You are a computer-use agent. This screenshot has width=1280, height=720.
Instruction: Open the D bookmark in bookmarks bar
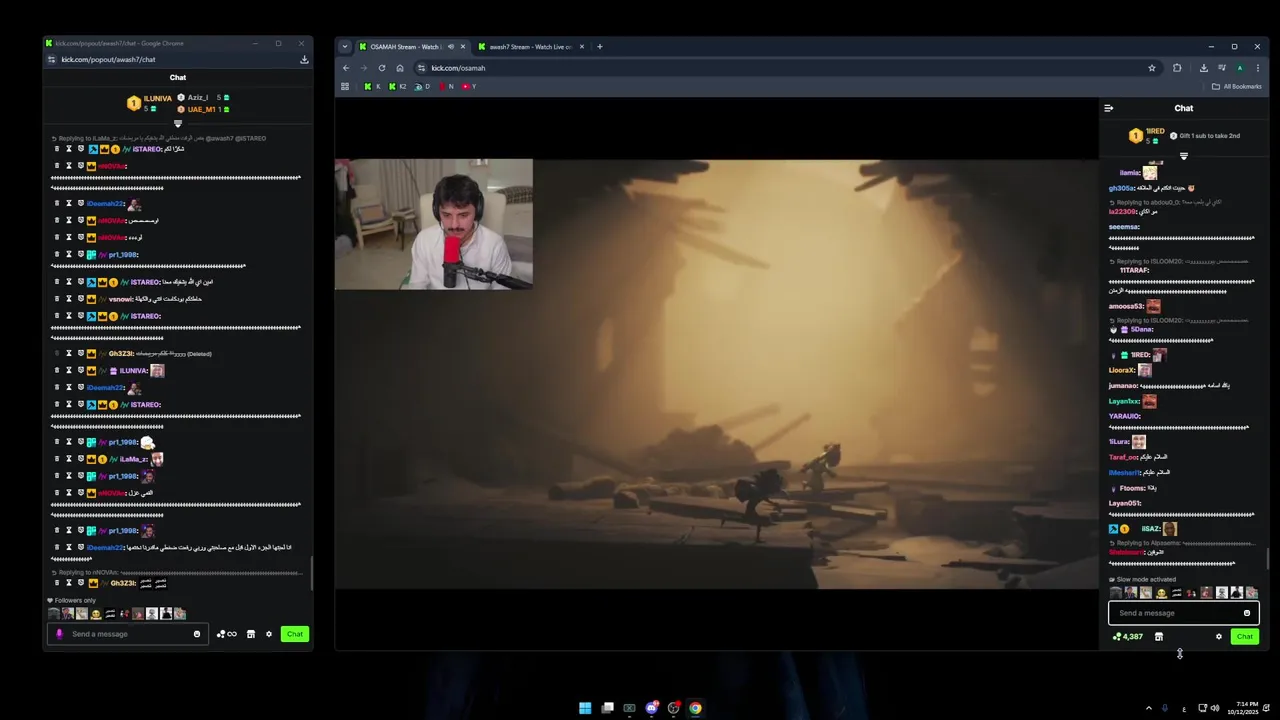point(423,87)
